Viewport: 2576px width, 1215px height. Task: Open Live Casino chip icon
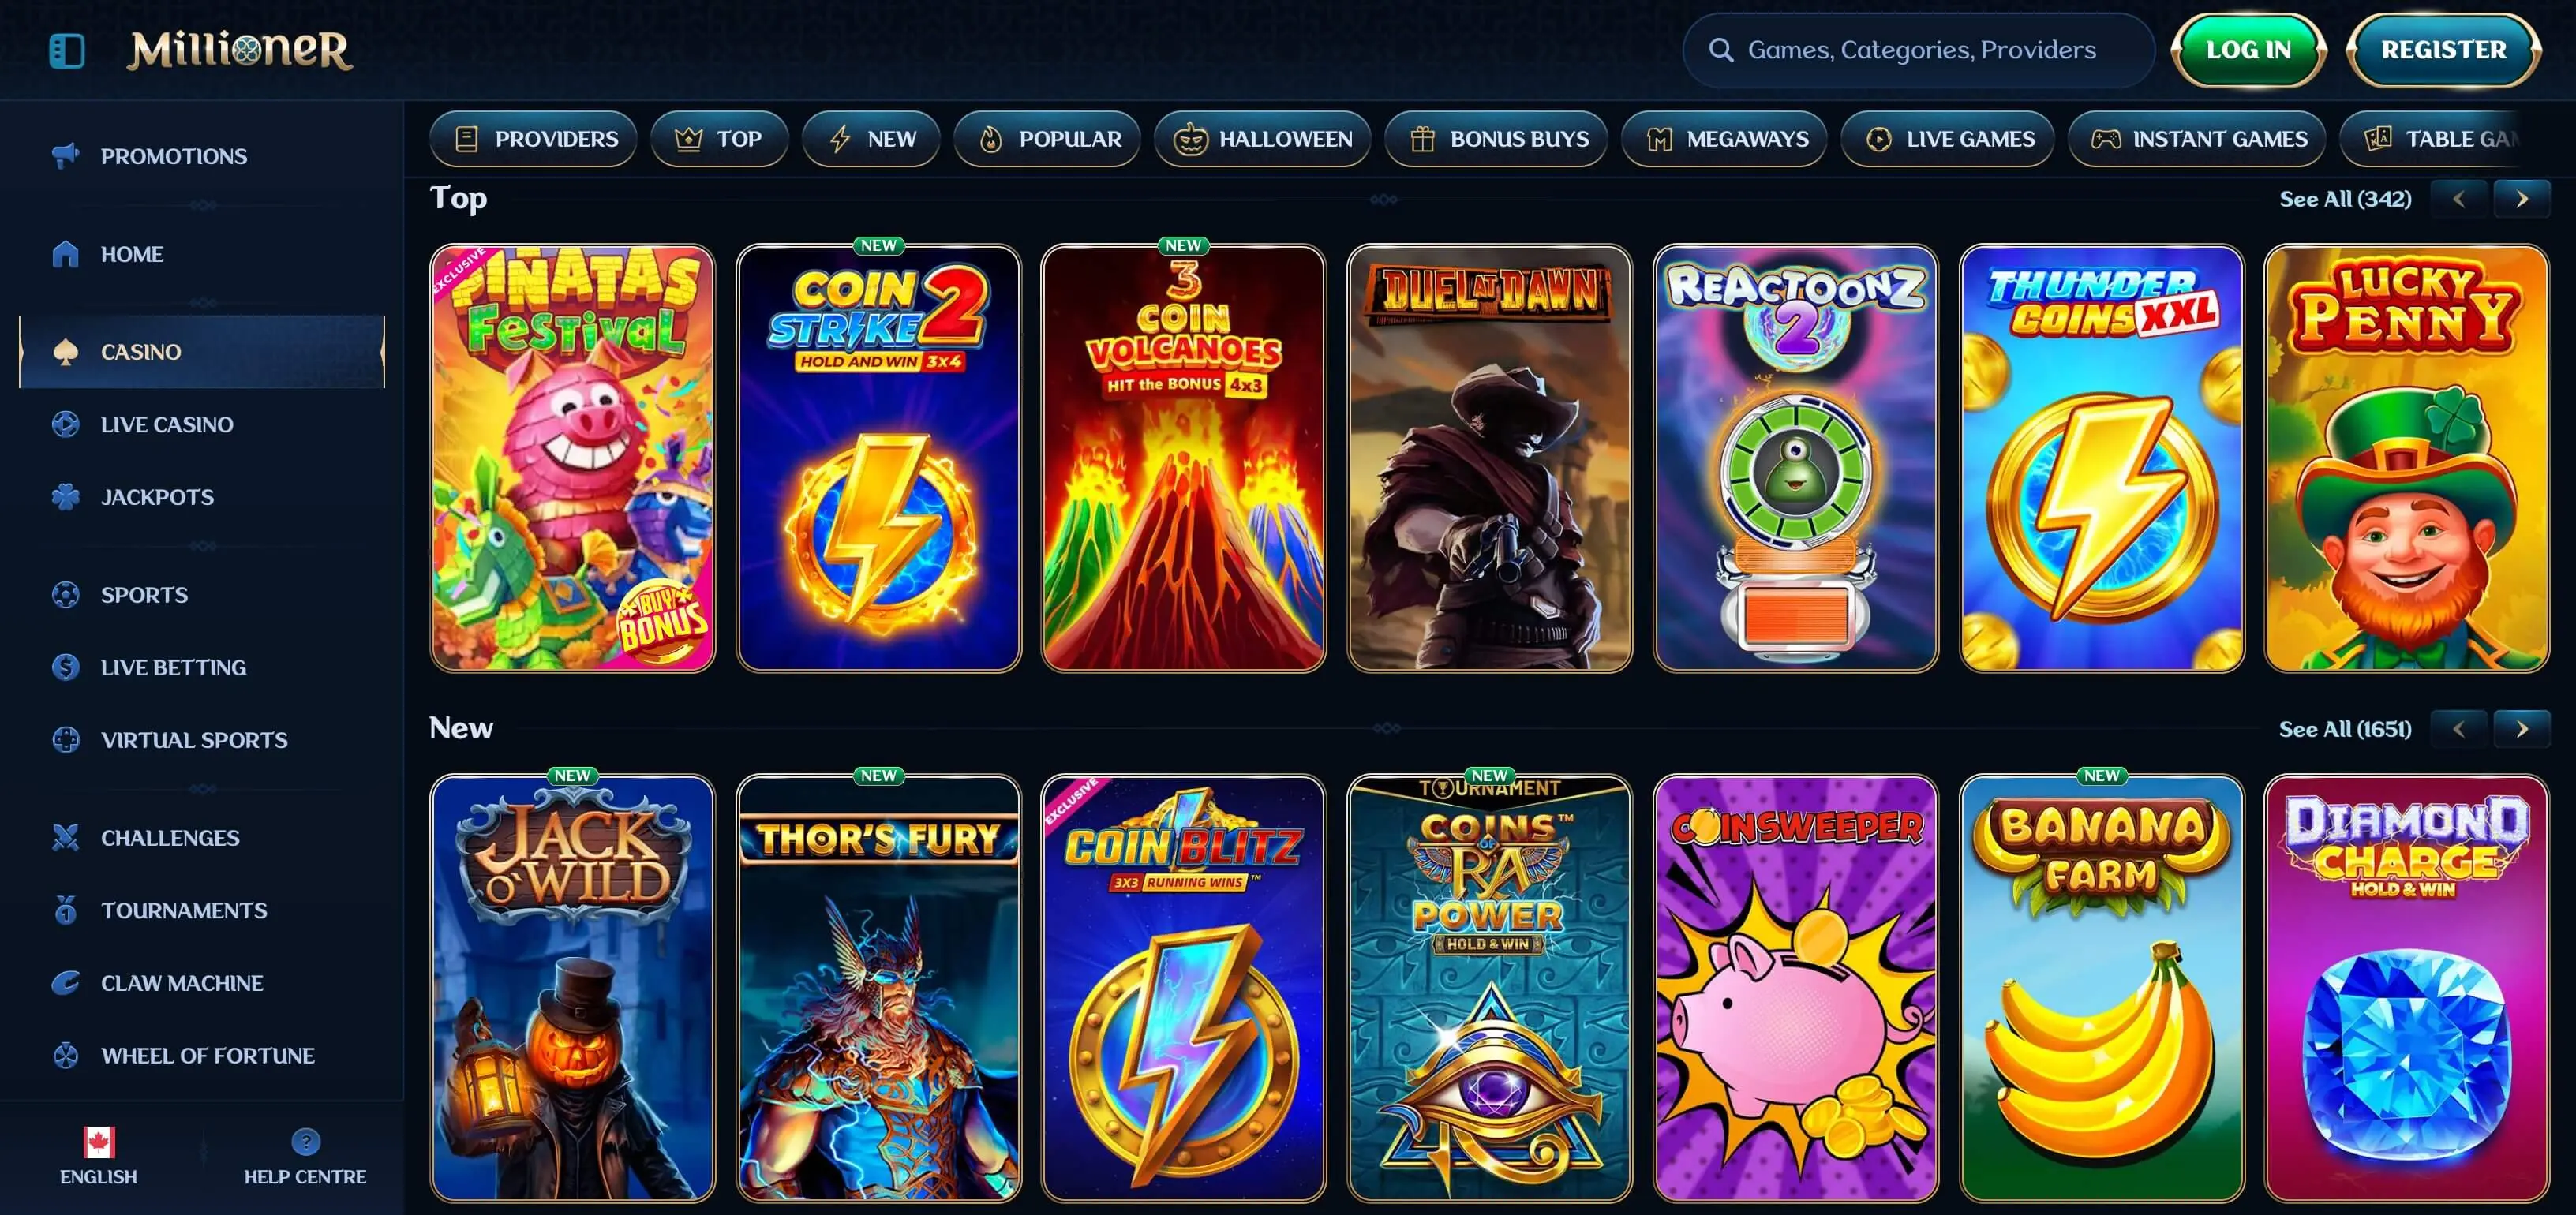pyautogui.click(x=65, y=424)
